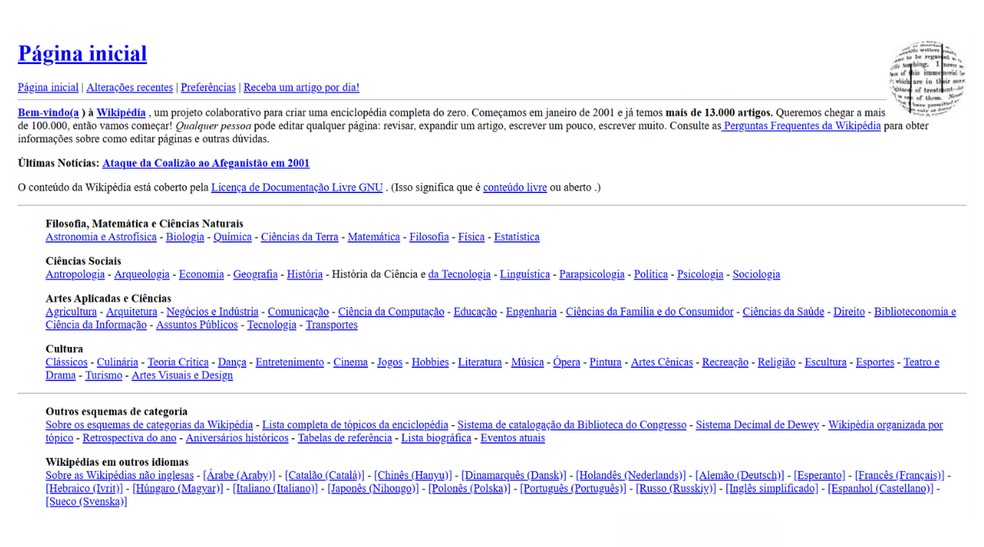Select the Psicologia link
The height and width of the screenshot is (547, 984).
pyautogui.click(x=700, y=274)
